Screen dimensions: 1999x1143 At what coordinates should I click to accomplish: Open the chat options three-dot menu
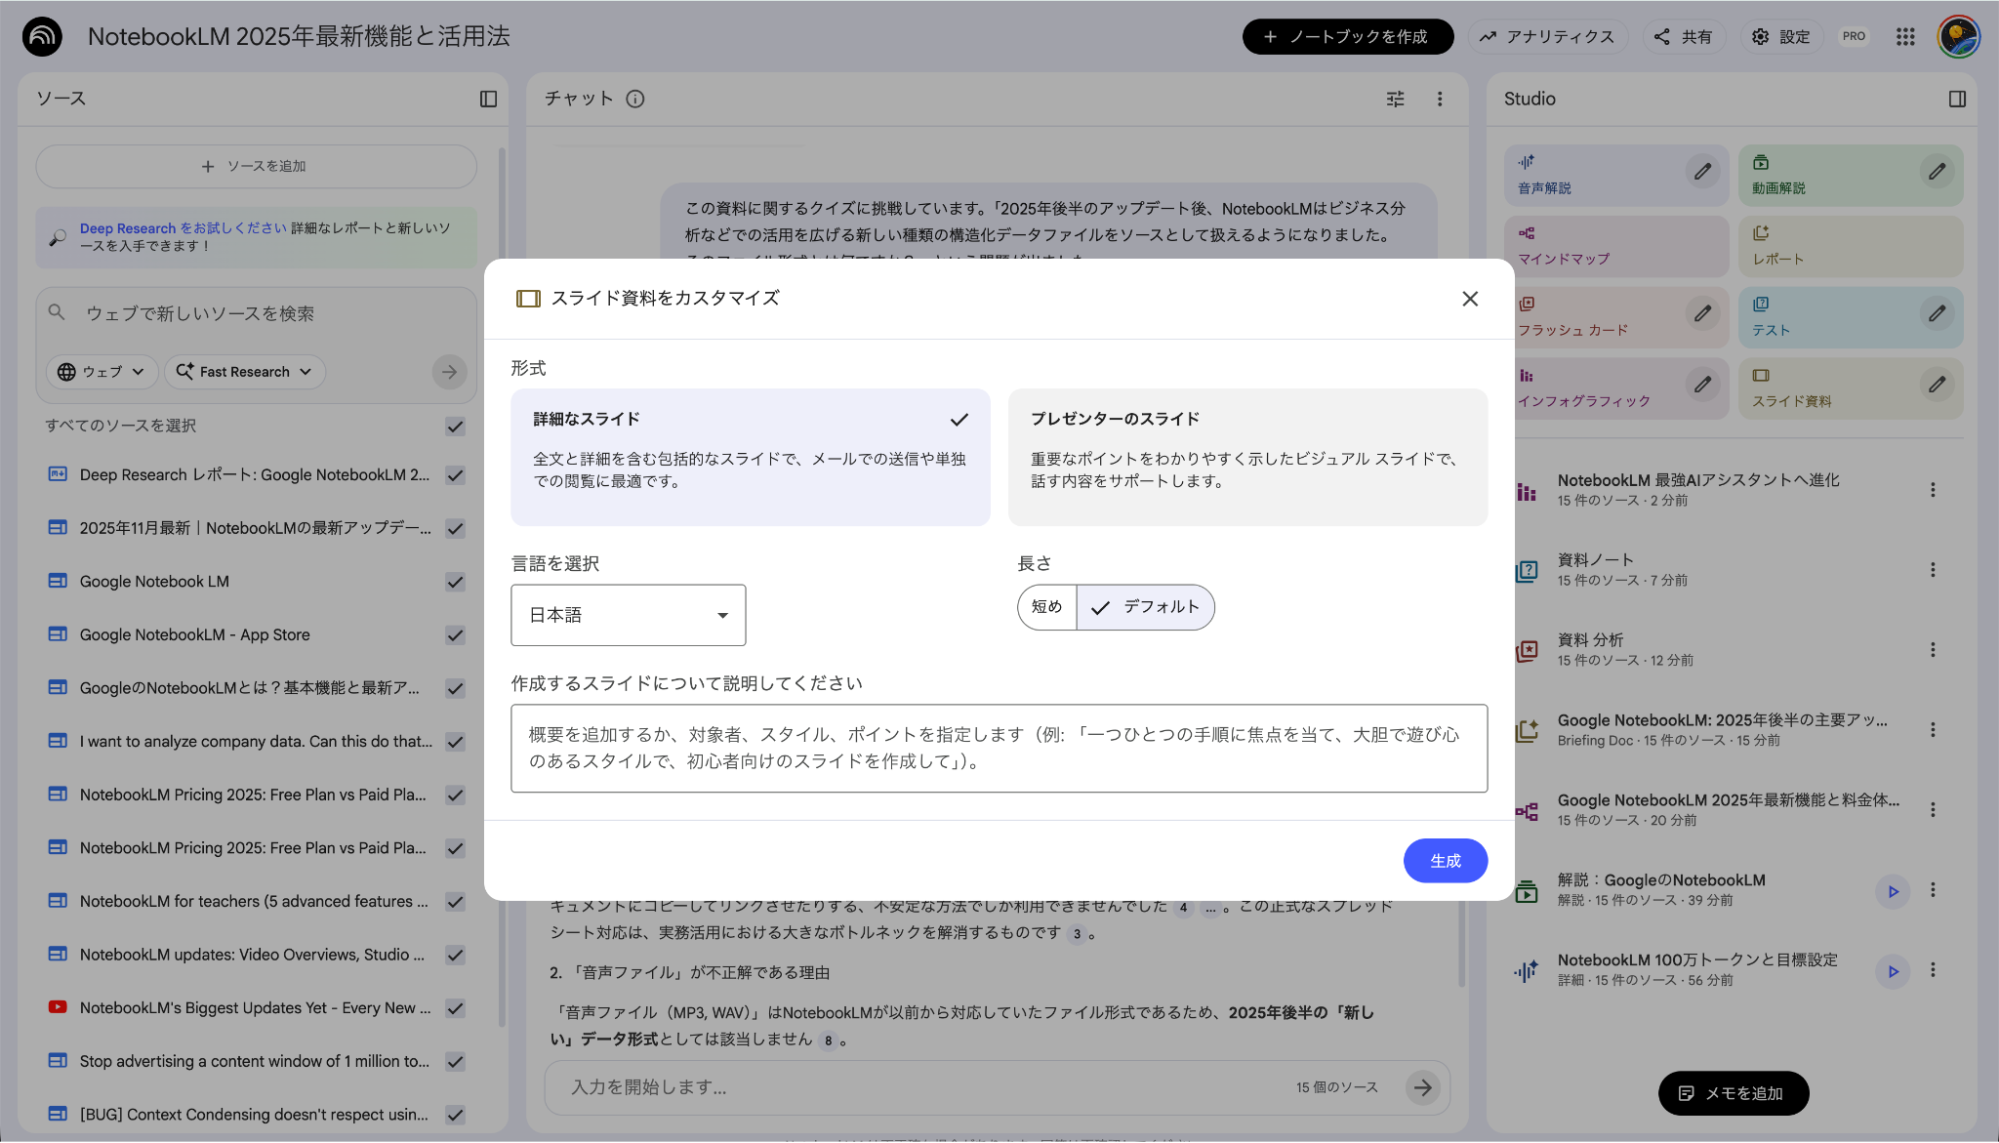click(1440, 99)
